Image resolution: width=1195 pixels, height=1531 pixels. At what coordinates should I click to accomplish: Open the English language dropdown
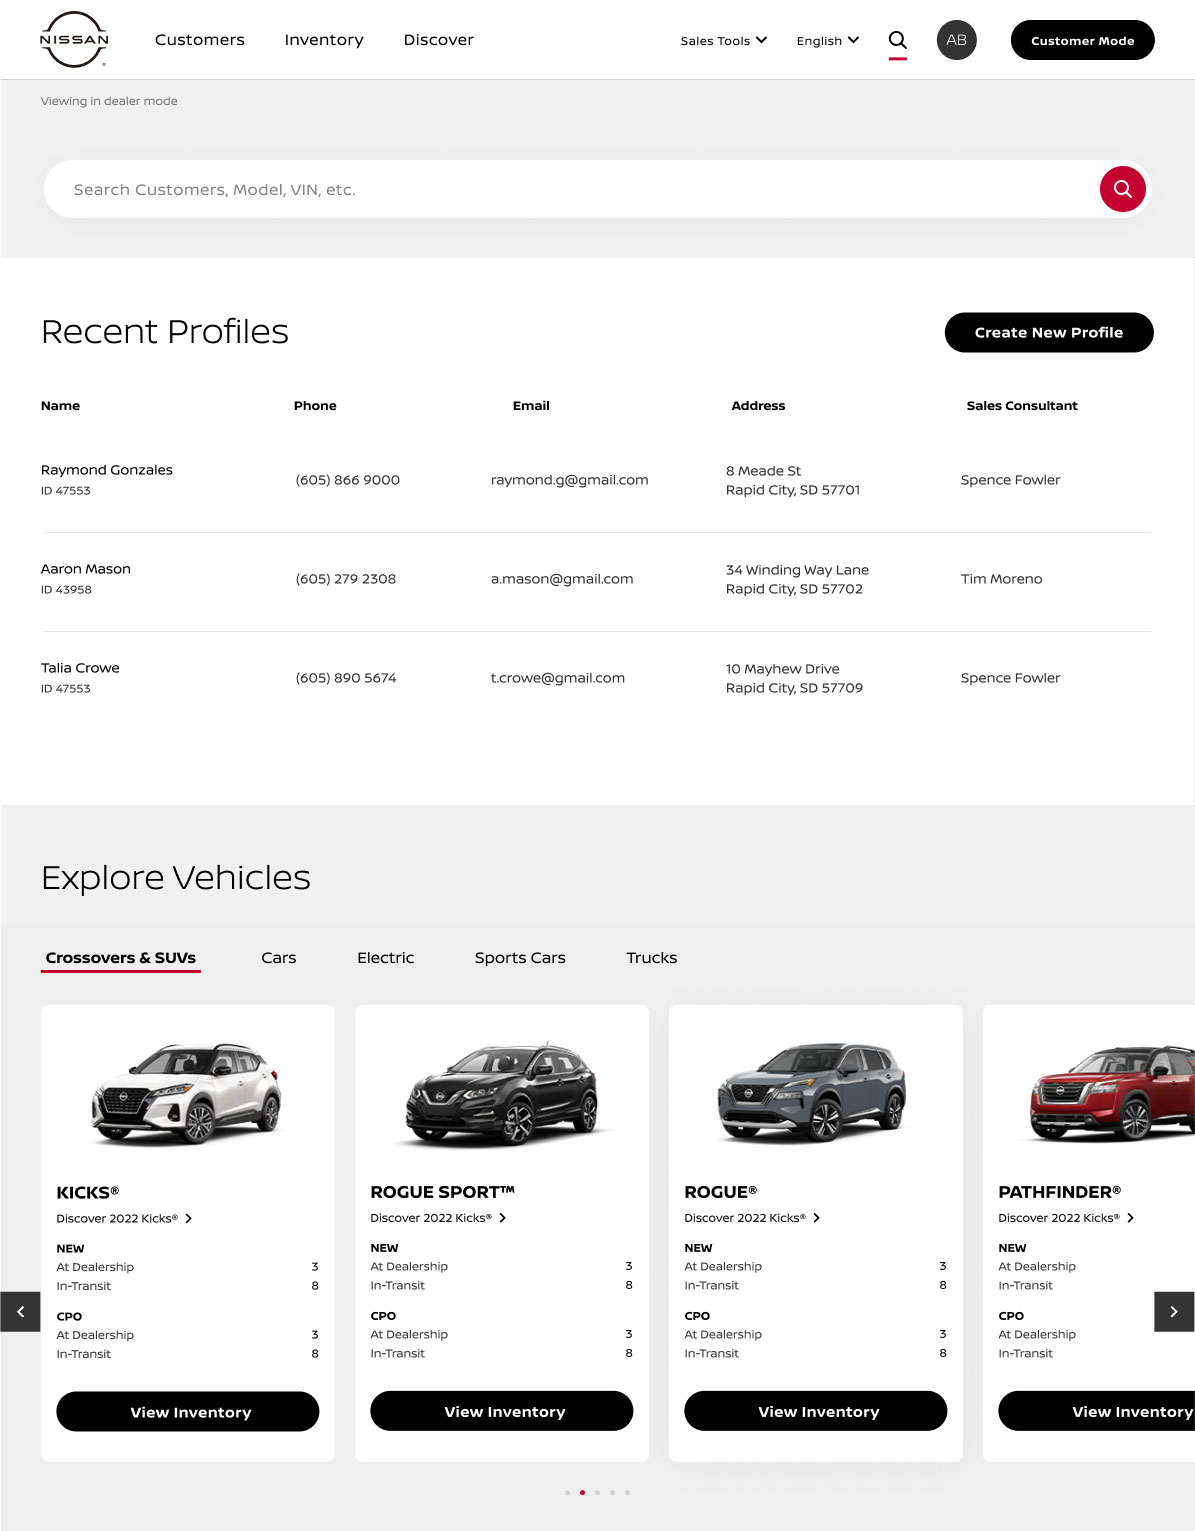point(827,40)
